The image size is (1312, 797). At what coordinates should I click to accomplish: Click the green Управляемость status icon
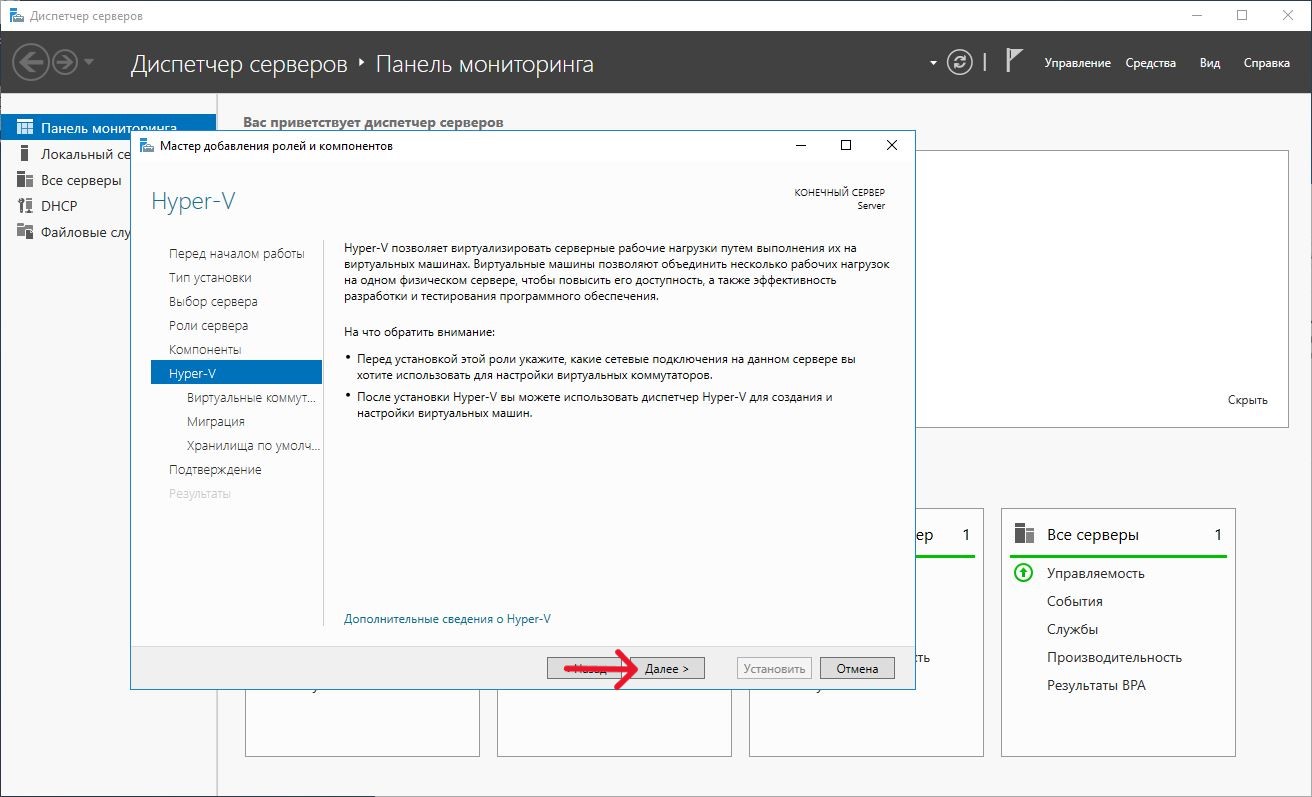(x=1023, y=573)
